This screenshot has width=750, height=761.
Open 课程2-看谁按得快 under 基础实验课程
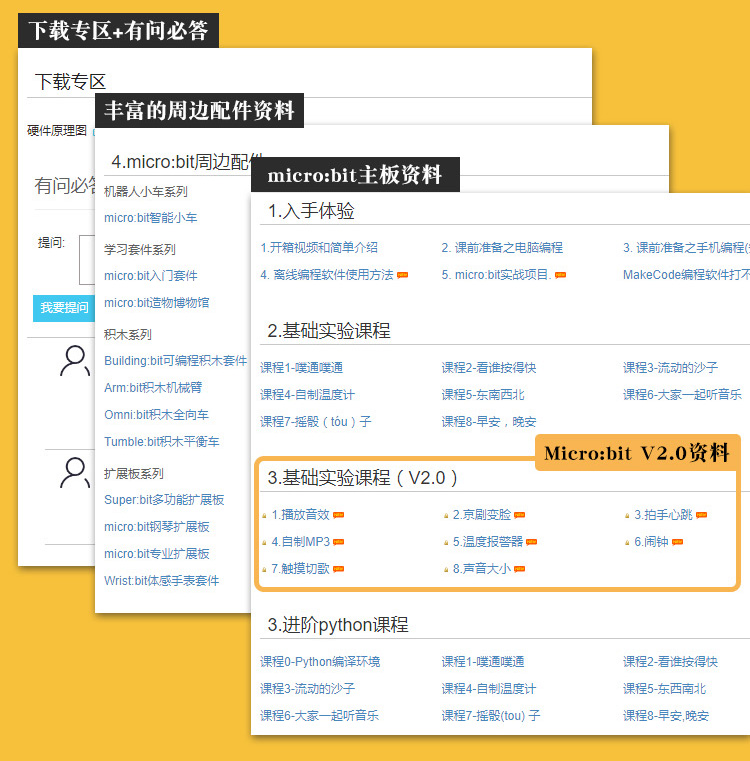point(489,367)
